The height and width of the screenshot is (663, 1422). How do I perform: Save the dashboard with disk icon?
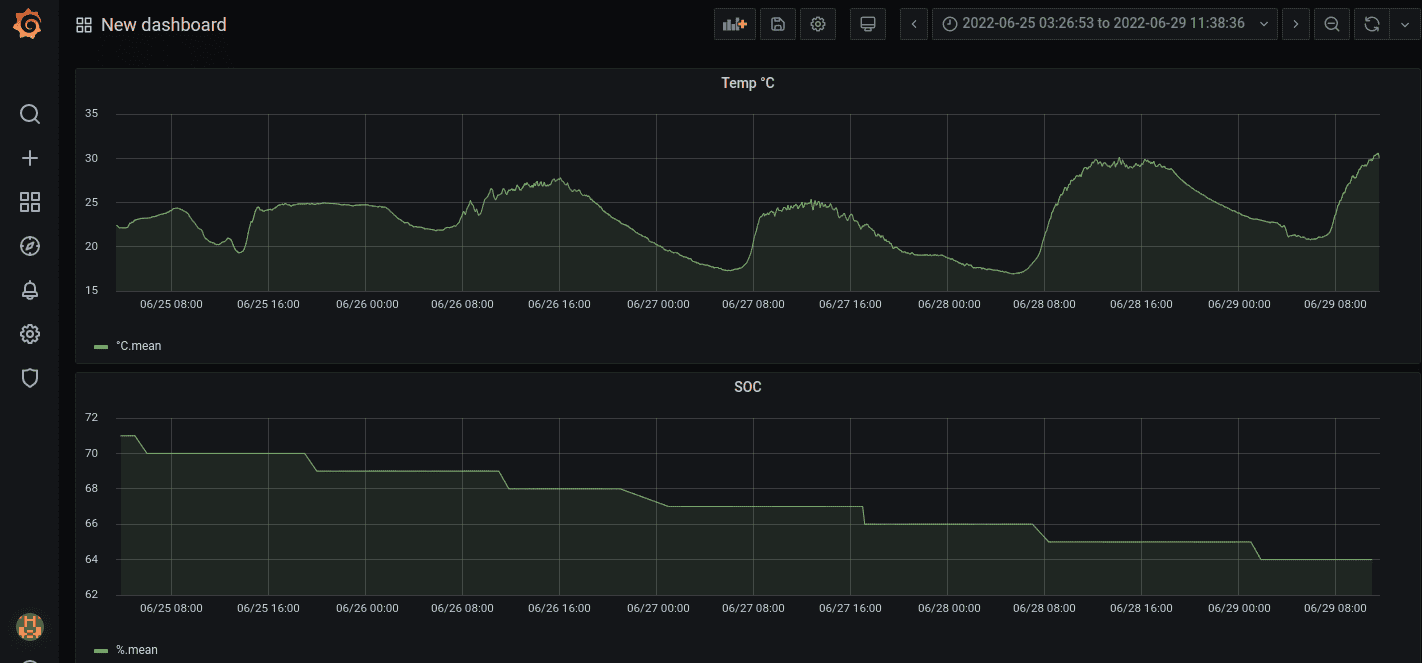tap(778, 24)
